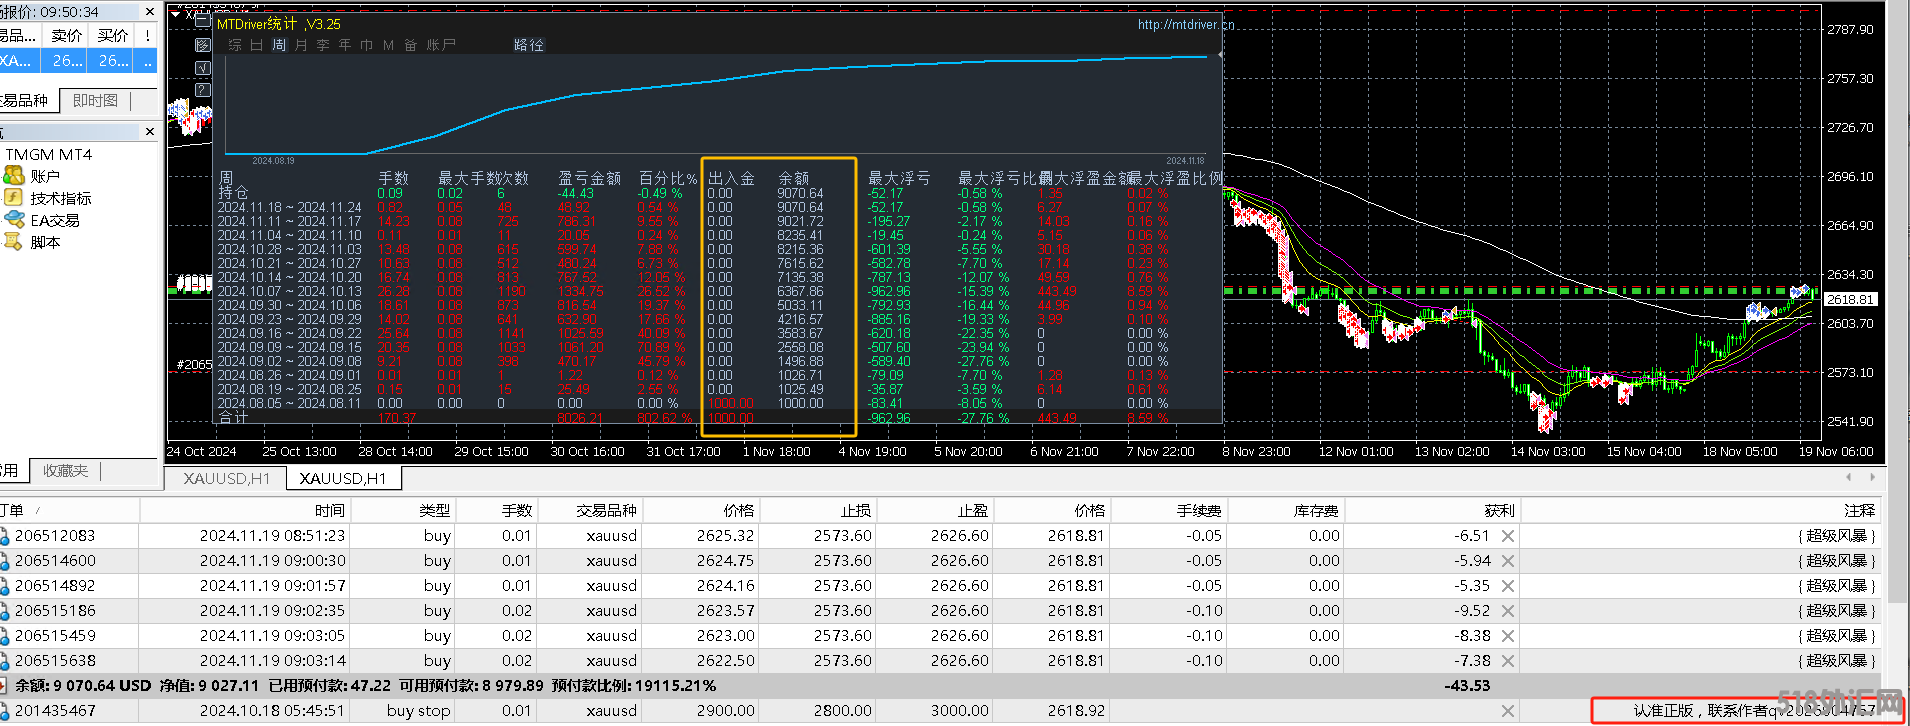
Task: Select order row 206515638
Action: (940, 661)
